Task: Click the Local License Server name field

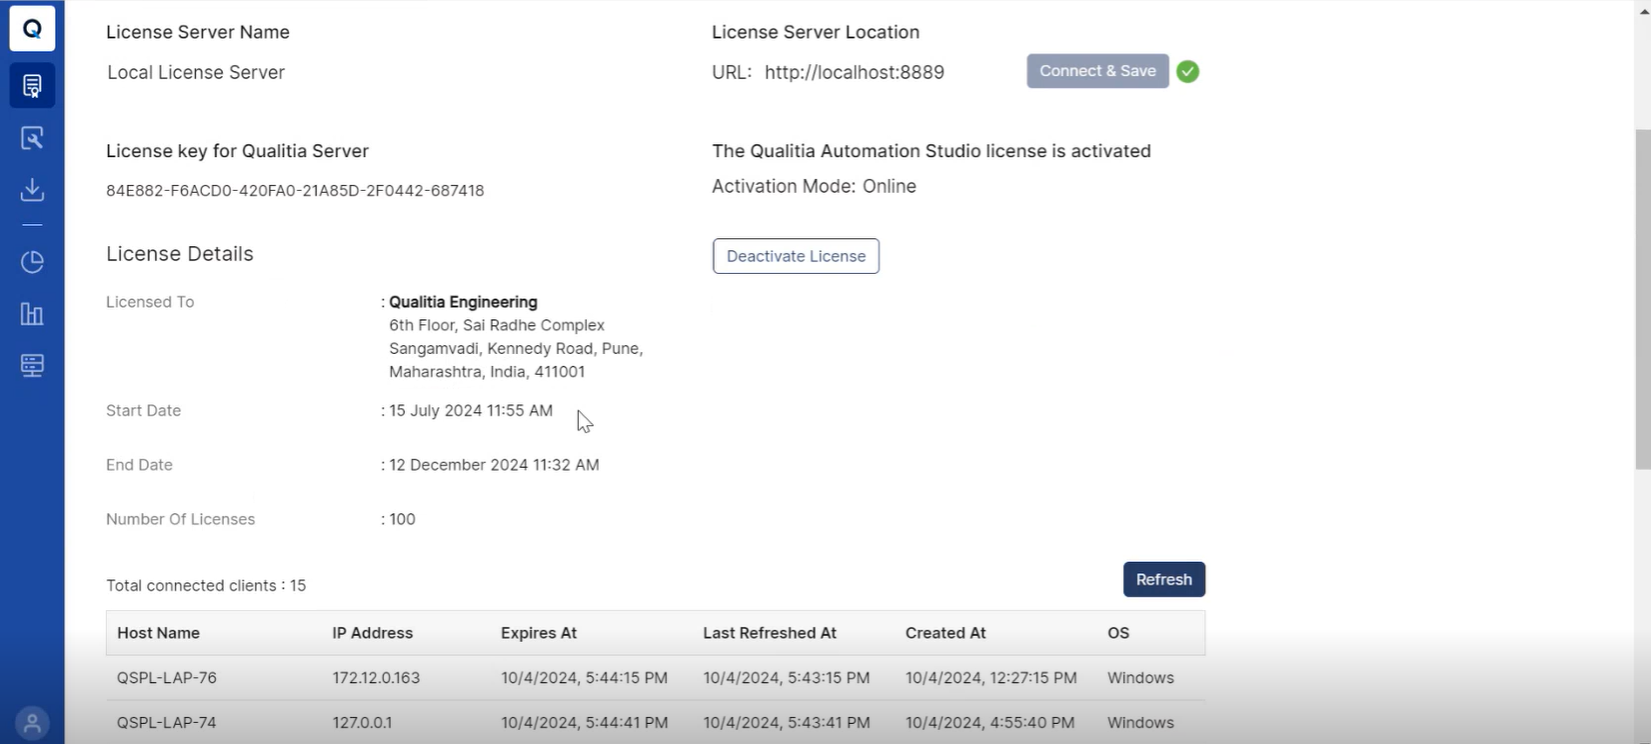Action: pos(196,72)
